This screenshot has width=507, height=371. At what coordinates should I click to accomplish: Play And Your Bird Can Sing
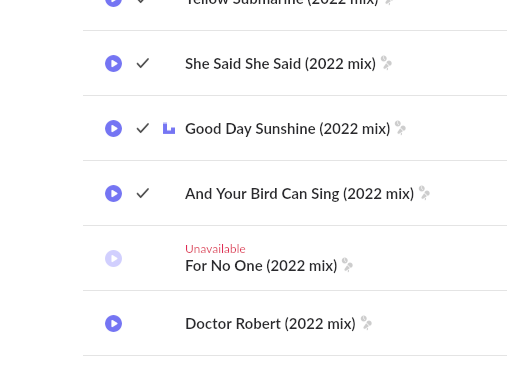(x=113, y=193)
